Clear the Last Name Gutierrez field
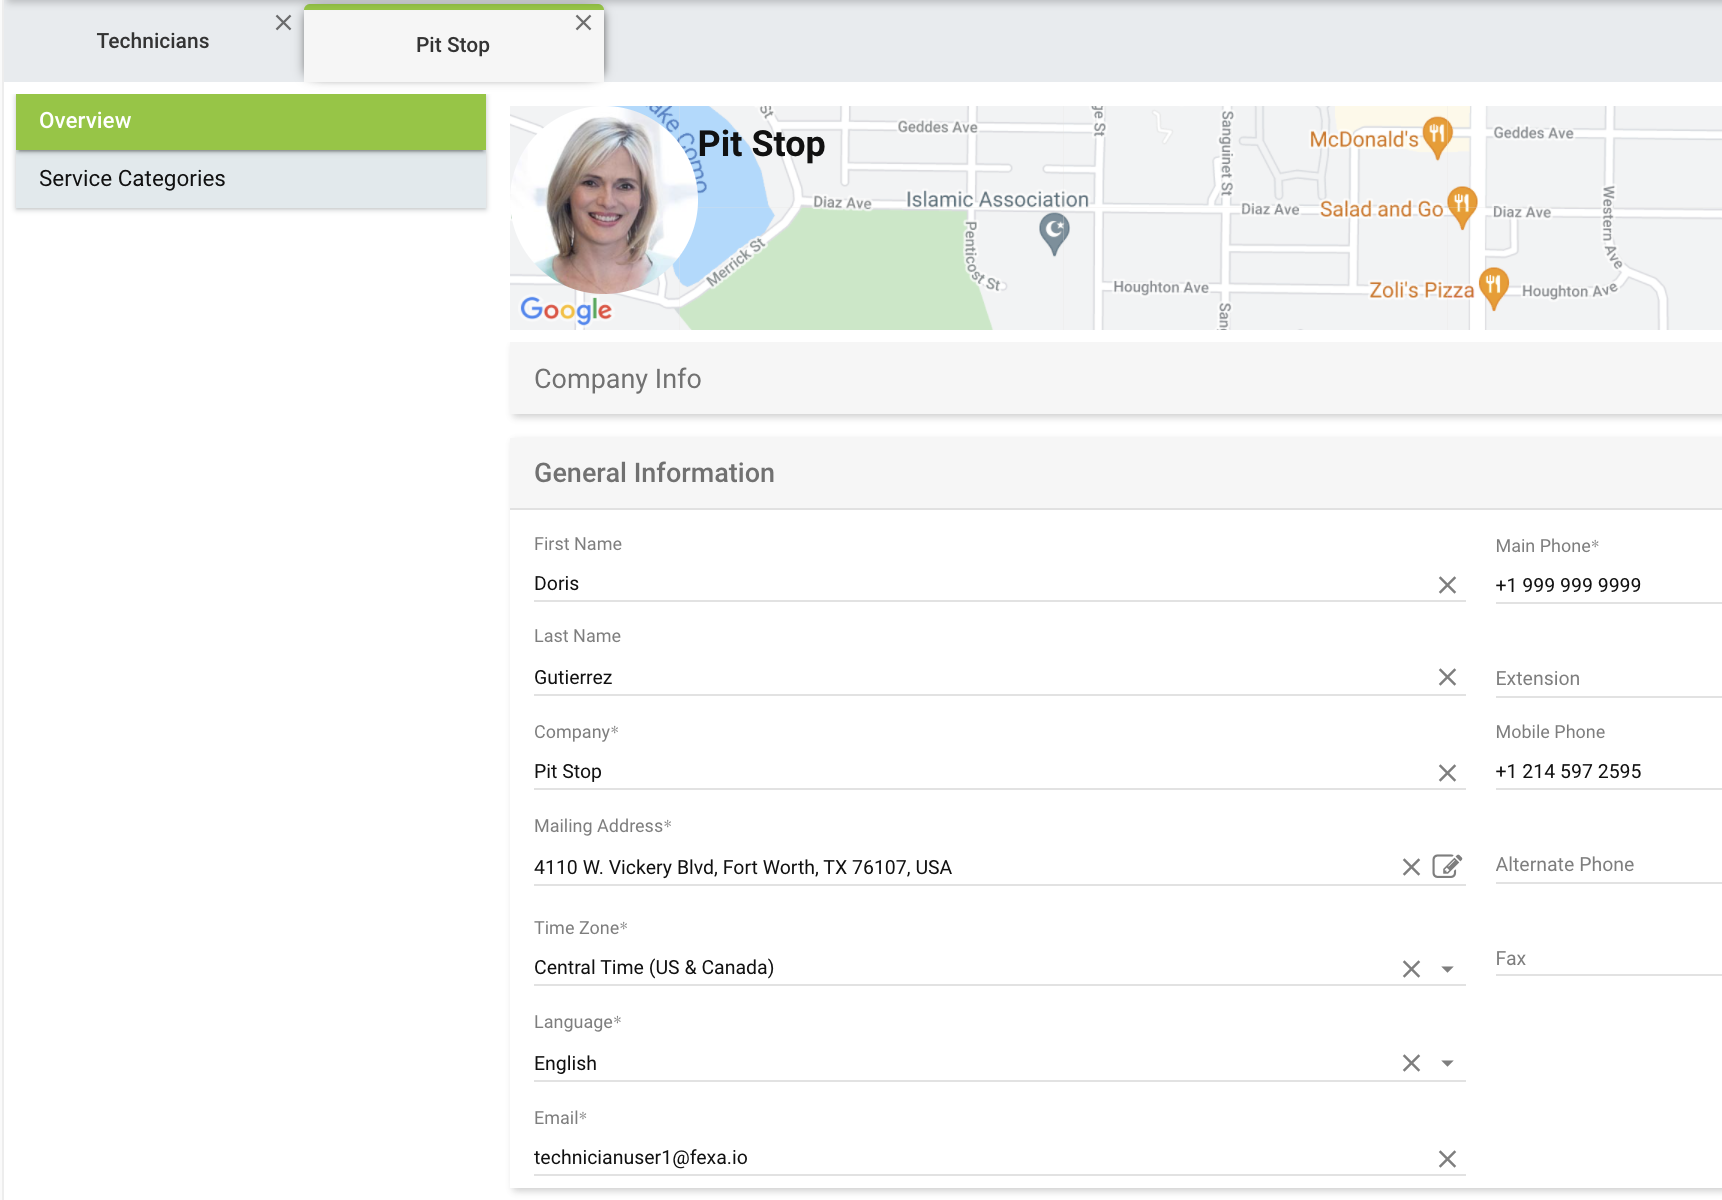This screenshot has width=1722, height=1200. 1446,677
